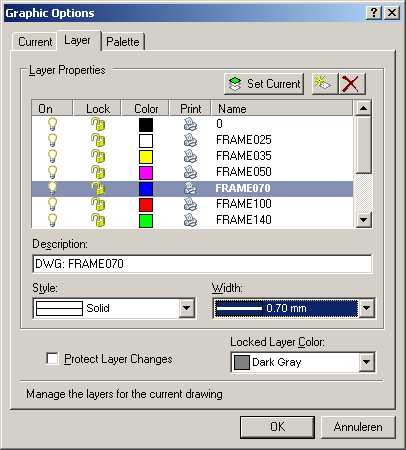This screenshot has width=406, height=450.
Task: Click the printer icon of FRAME140
Action: click(190, 220)
